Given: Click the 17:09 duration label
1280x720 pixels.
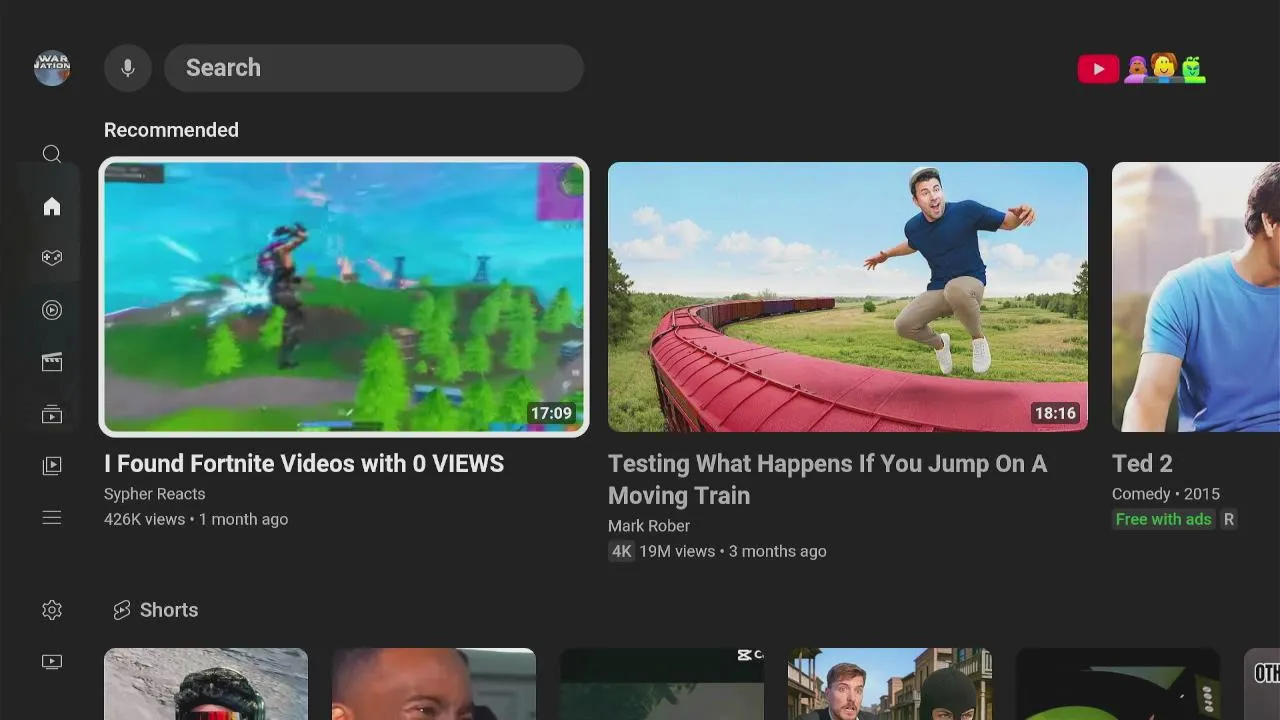Looking at the screenshot, I should [x=551, y=413].
